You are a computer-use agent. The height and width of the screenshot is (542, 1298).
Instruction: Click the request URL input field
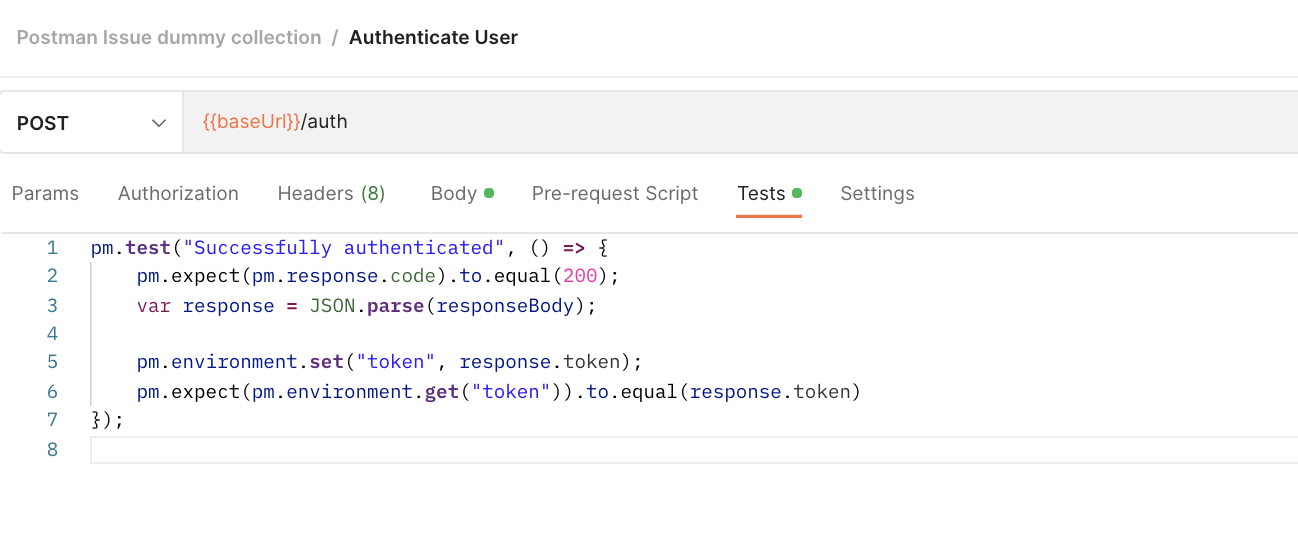700,123
